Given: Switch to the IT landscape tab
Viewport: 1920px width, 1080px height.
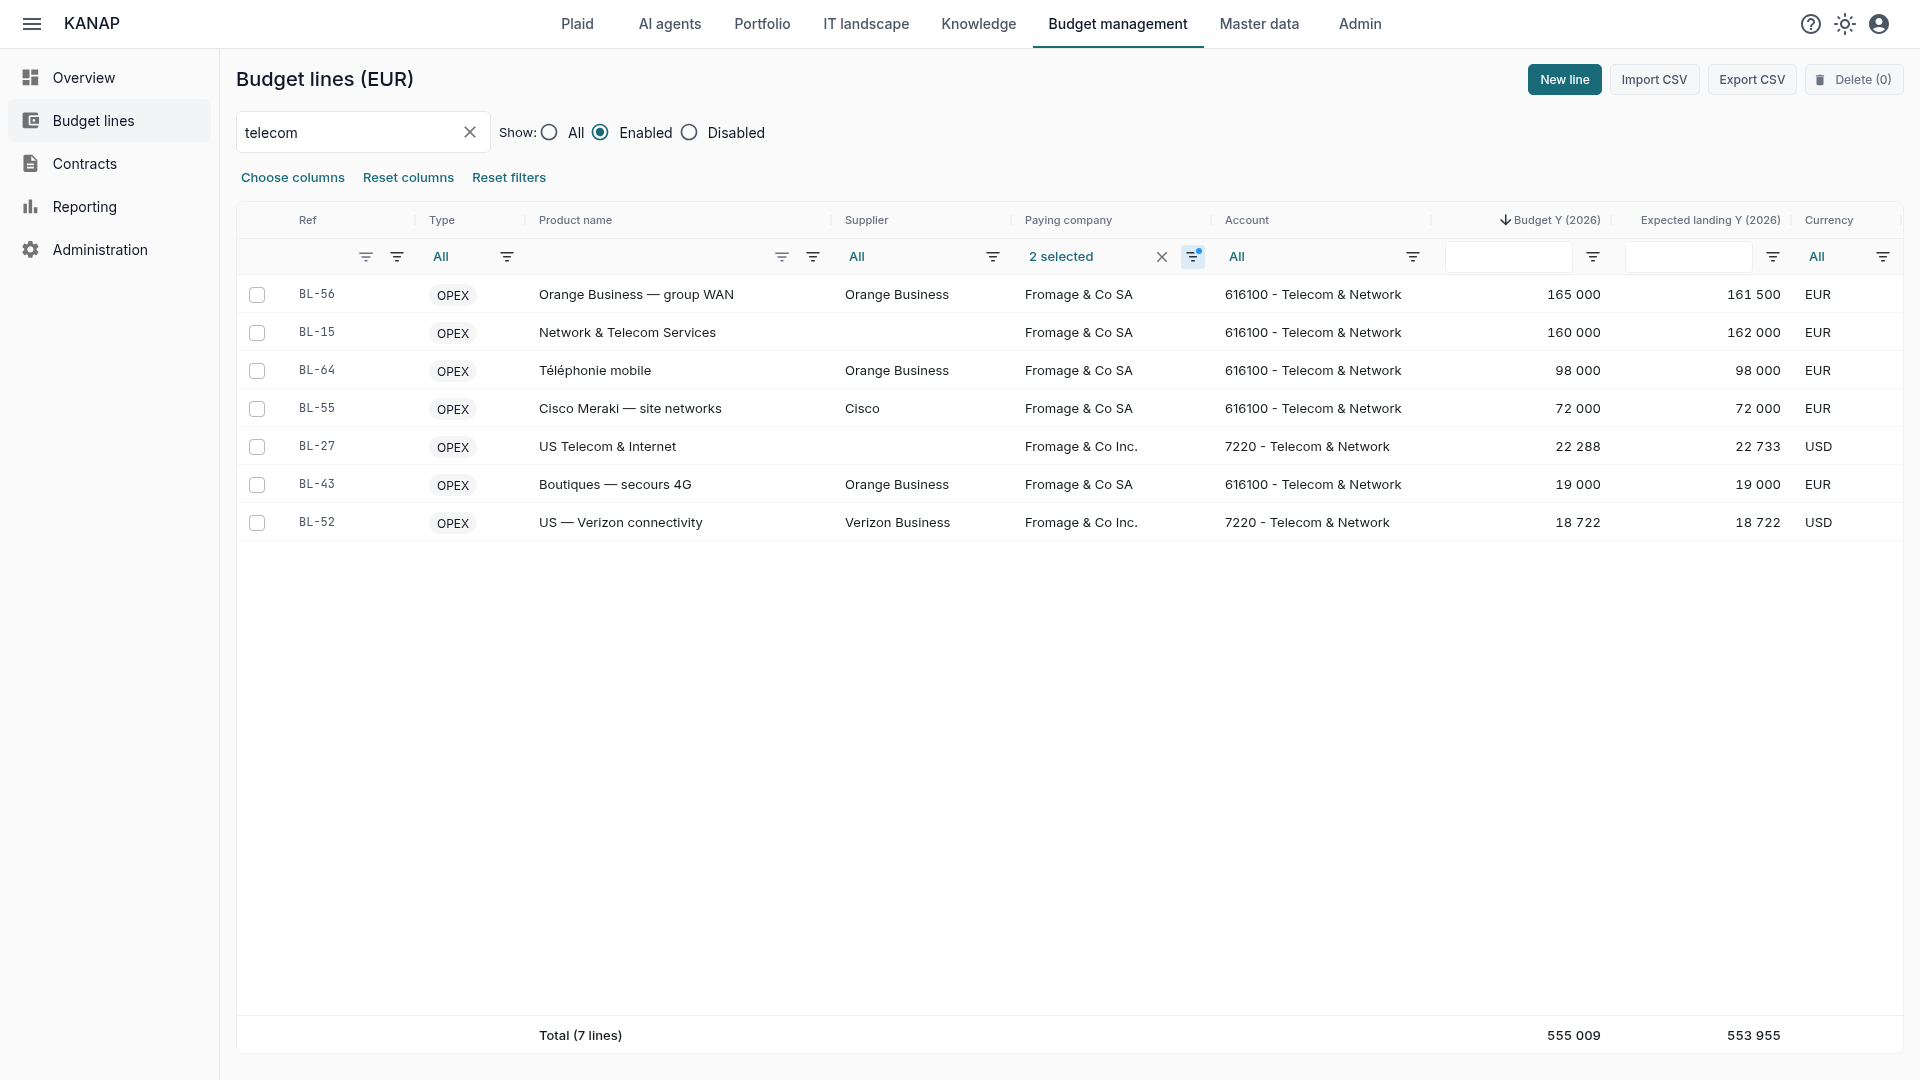Looking at the screenshot, I should click(866, 24).
